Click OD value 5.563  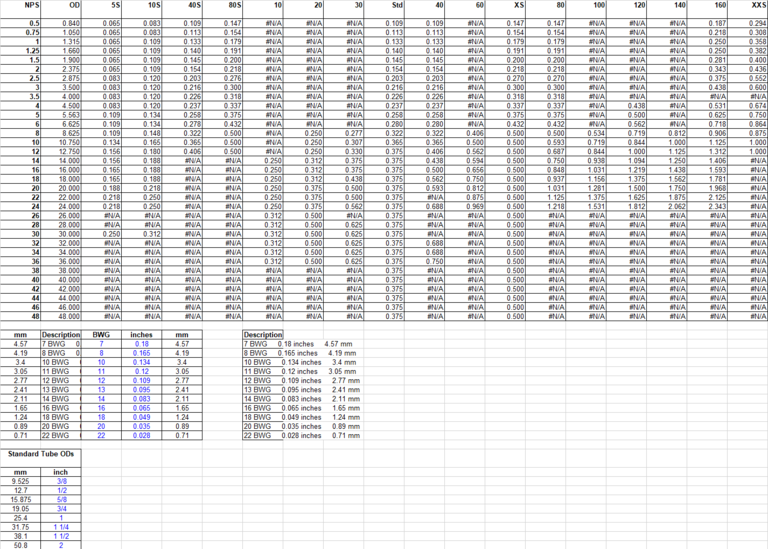click(x=61, y=115)
